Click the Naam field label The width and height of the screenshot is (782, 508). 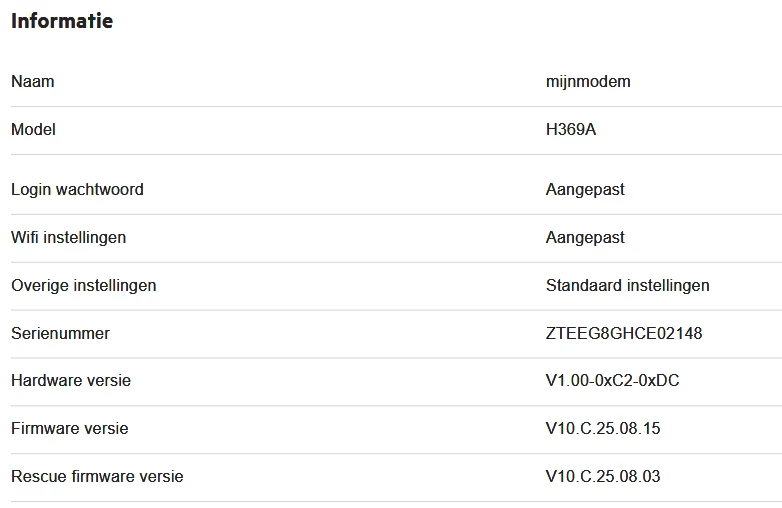[33, 81]
